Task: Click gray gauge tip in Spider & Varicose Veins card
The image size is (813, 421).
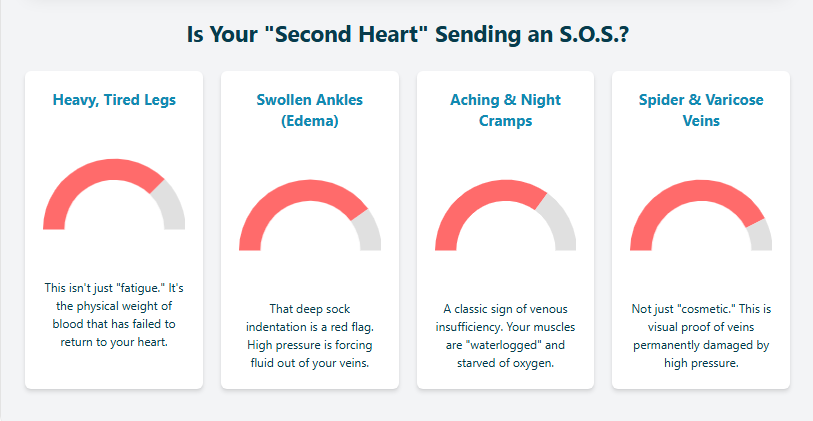Action: pyautogui.click(x=761, y=236)
